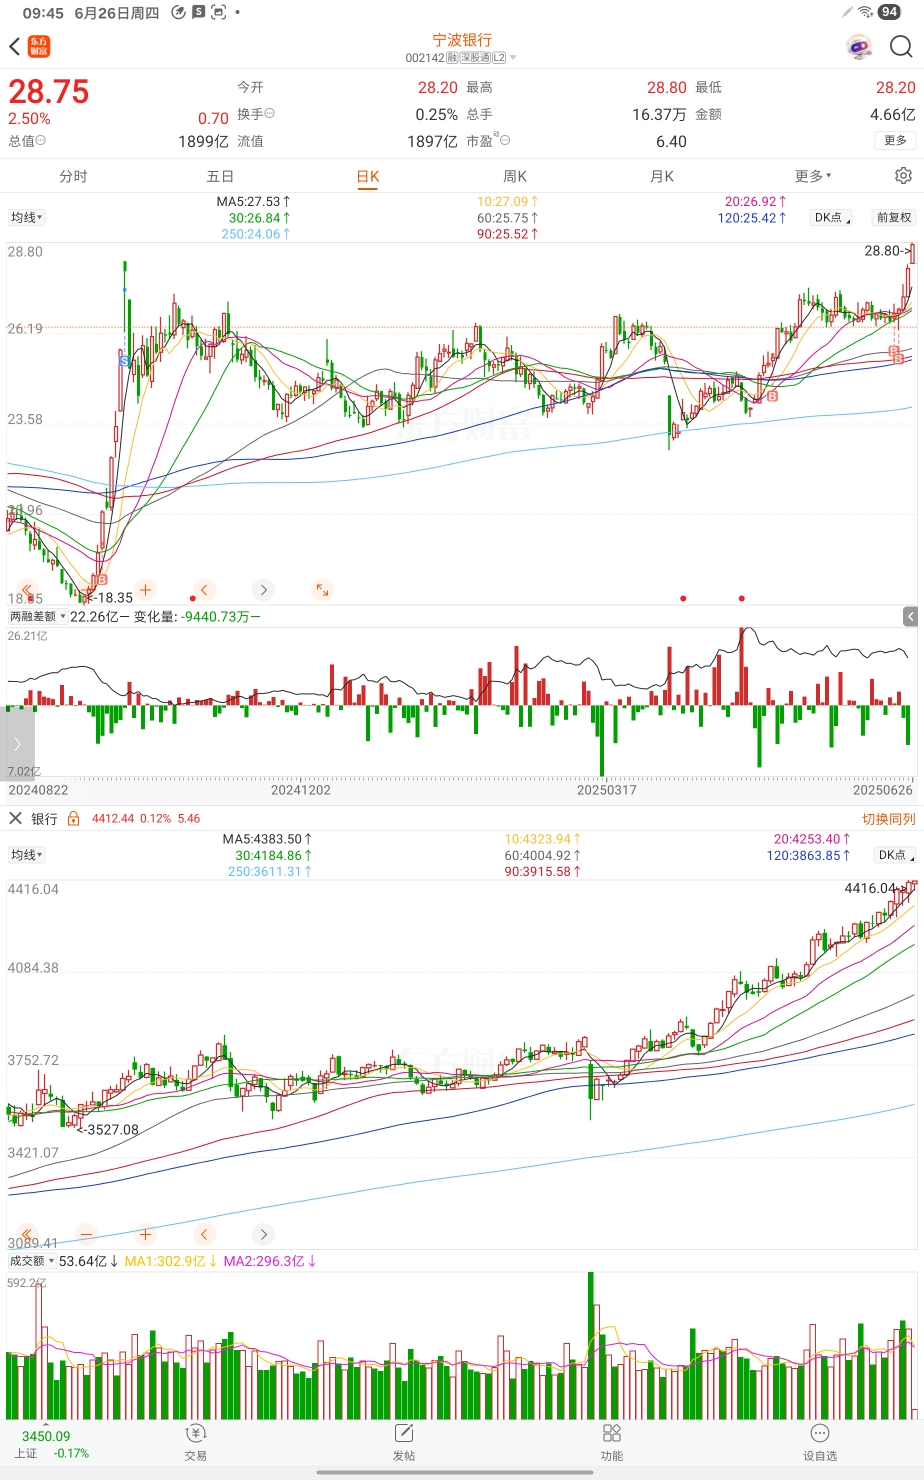Image resolution: width=924 pixels, height=1480 pixels.
Task: Tap the Wi-Fi status icon
Action: coord(866,12)
